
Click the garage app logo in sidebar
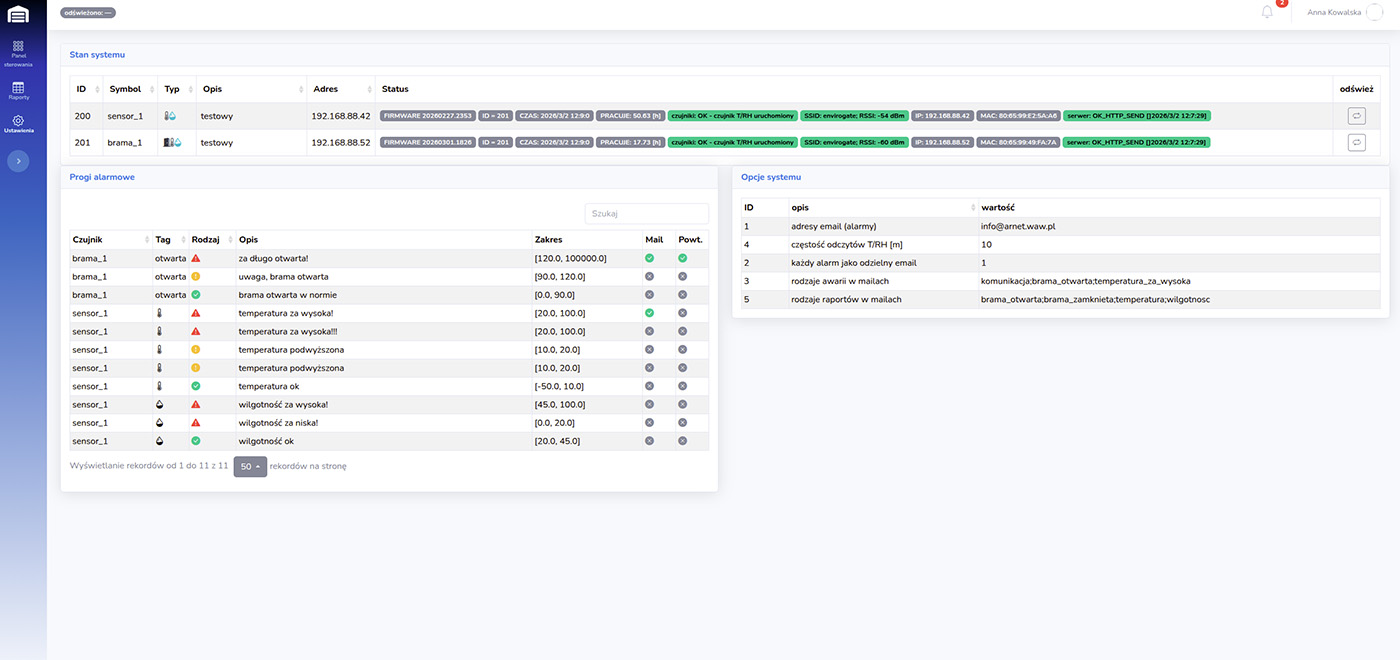pos(18,14)
